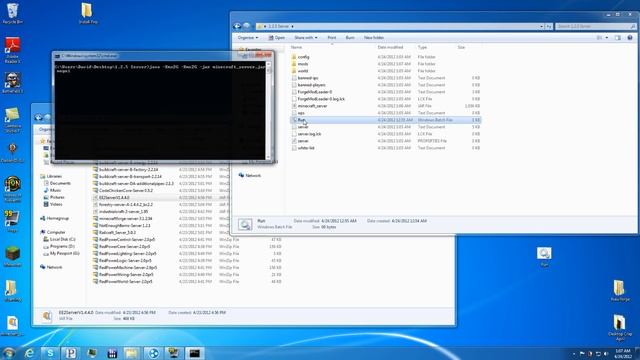Open the Fraps desktop shortcut
This screenshot has width=640, height=360.
(x=12, y=222)
